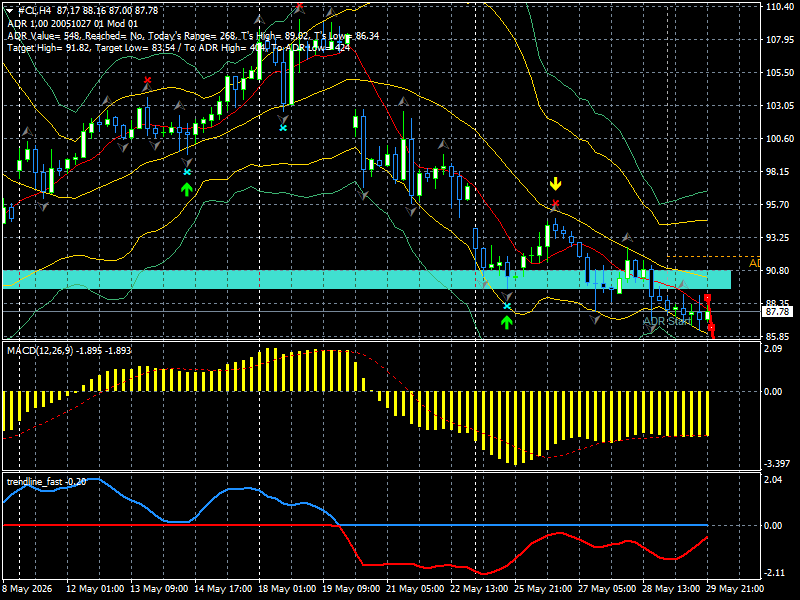The image size is (800, 600).
Task: Click the 90.80 price scale label
Action: pyautogui.click(x=780, y=270)
